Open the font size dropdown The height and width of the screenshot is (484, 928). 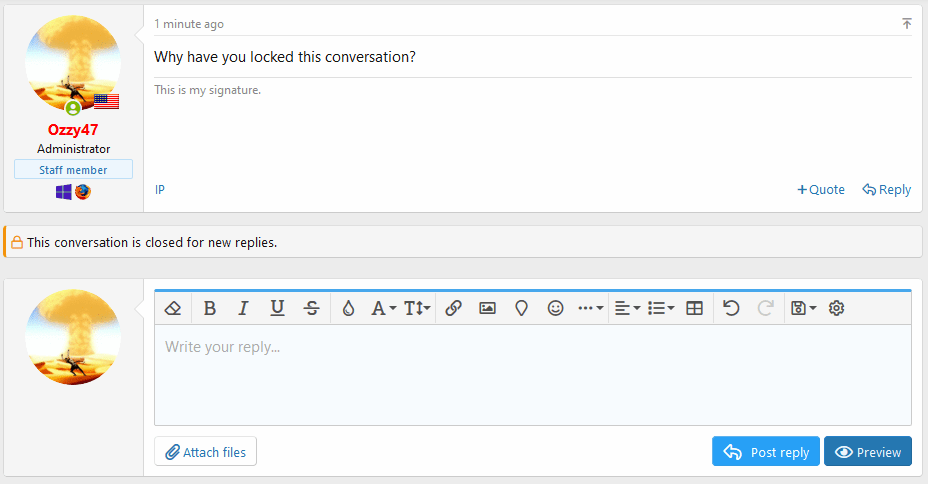tap(418, 309)
